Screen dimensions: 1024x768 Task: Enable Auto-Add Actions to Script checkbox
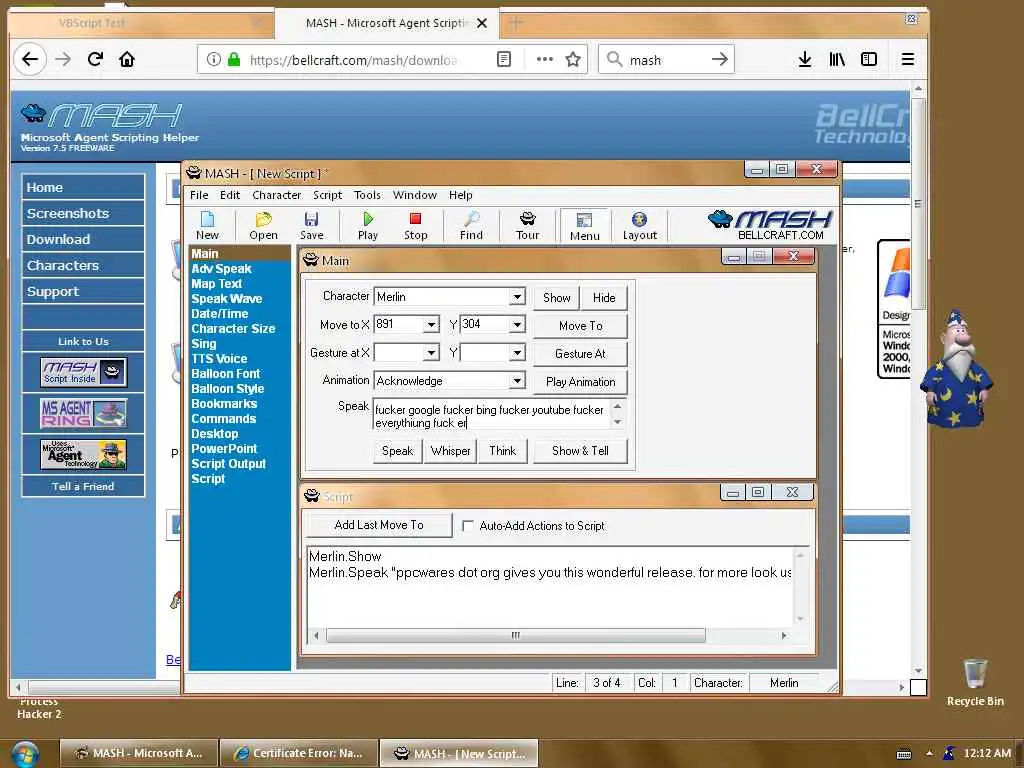tap(468, 526)
